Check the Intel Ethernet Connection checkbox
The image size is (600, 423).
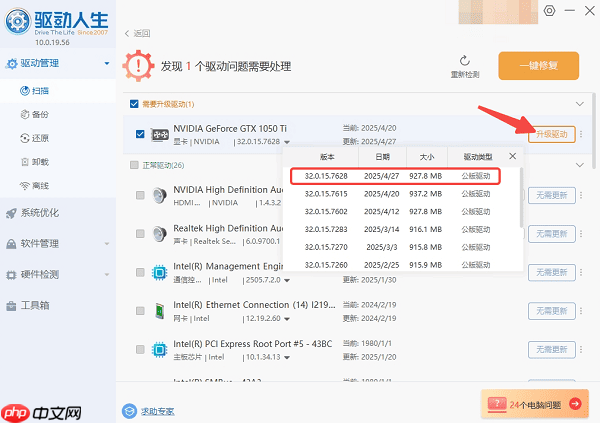coord(140,311)
